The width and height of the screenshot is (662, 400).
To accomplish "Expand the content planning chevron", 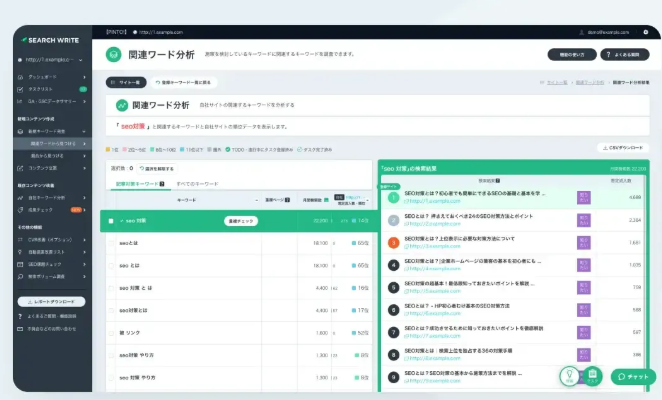I will 84,168.
